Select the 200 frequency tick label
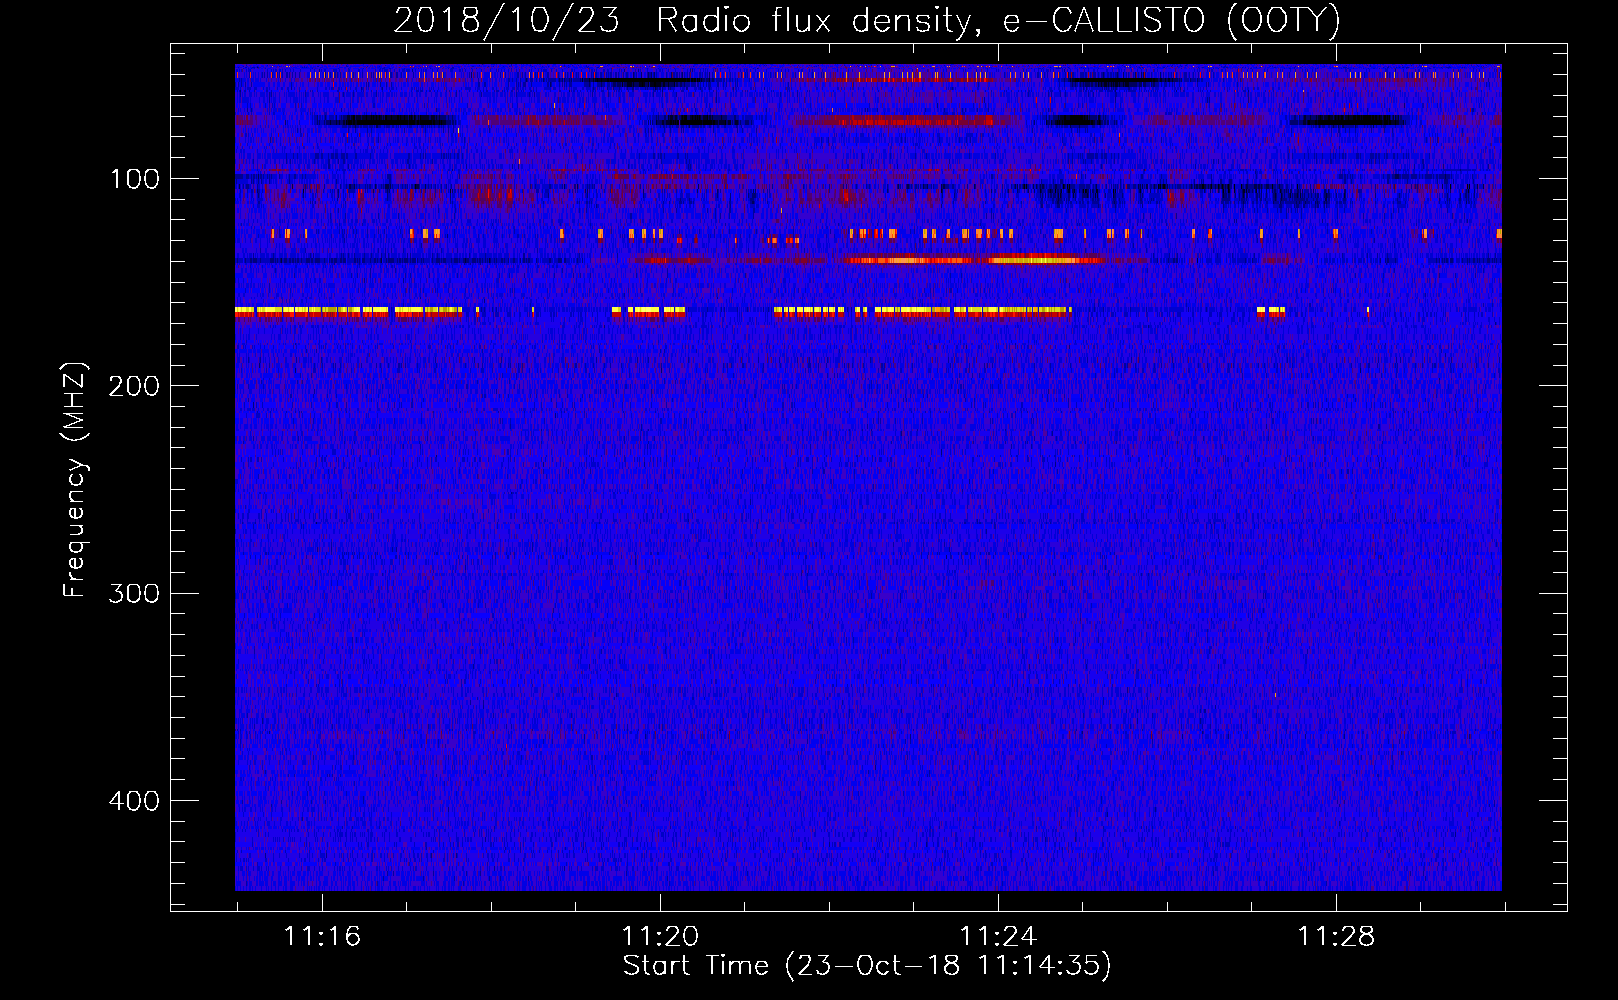Viewport: 1618px width, 1000px height. [x=134, y=386]
